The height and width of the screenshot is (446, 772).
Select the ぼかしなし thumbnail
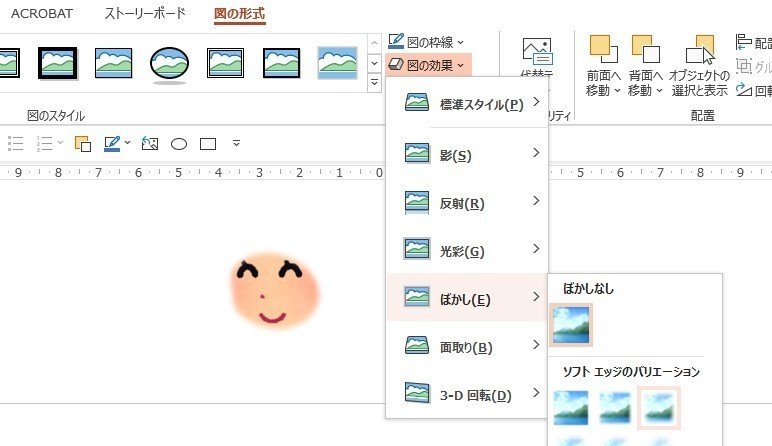pos(571,325)
